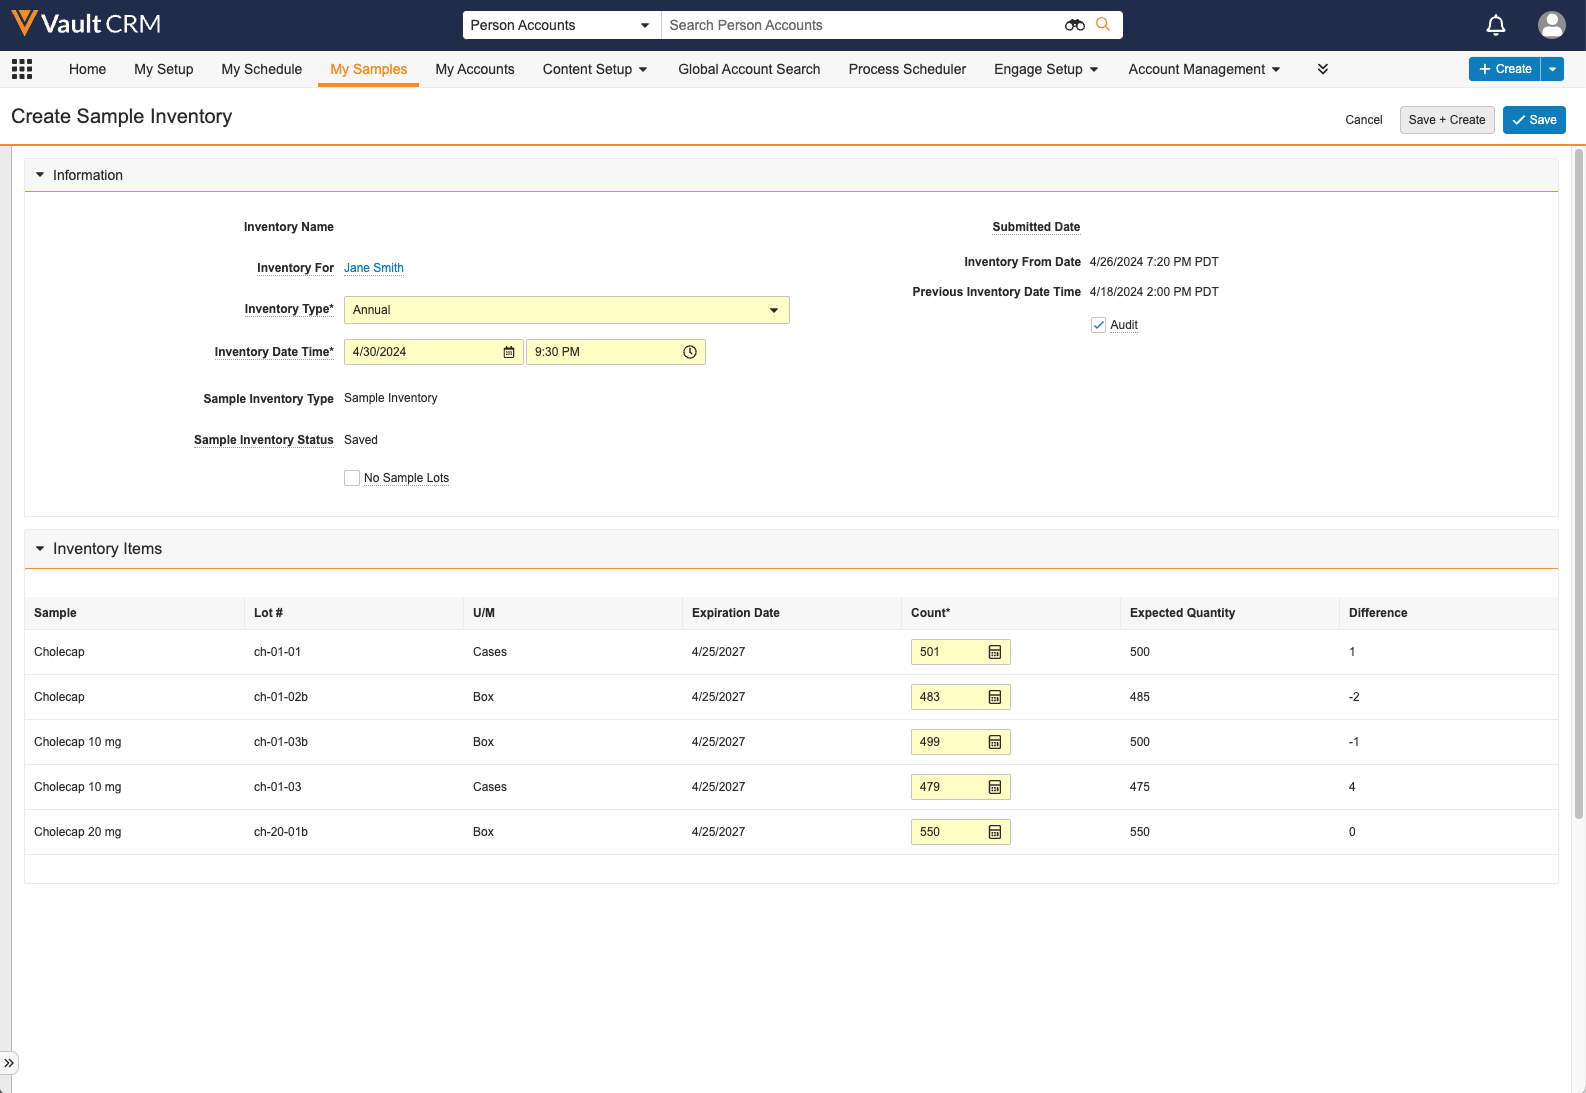Collapse the Inventory Items section
The image size is (1586, 1093).
[40, 549]
